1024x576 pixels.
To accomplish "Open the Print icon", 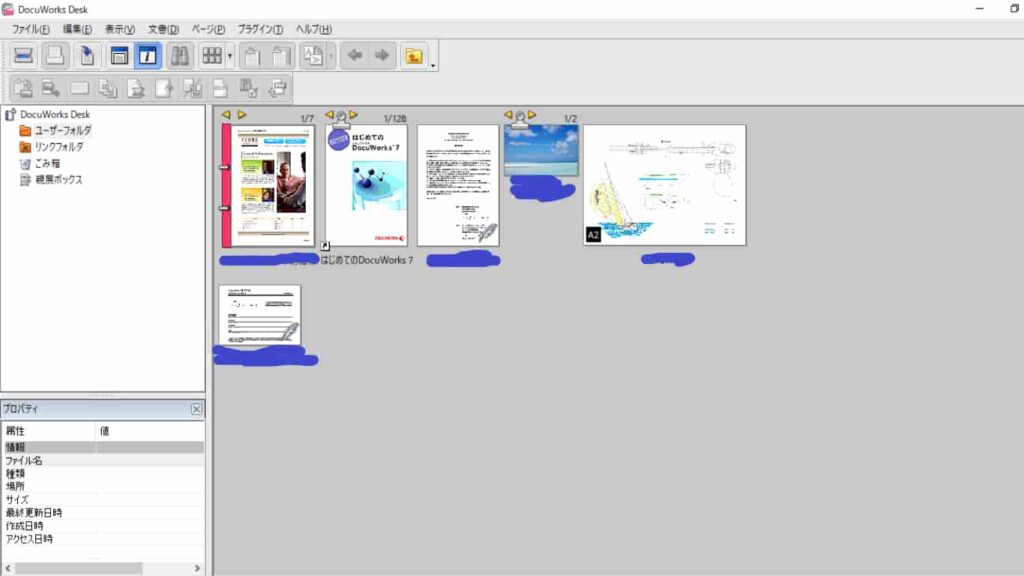I will coord(53,56).
